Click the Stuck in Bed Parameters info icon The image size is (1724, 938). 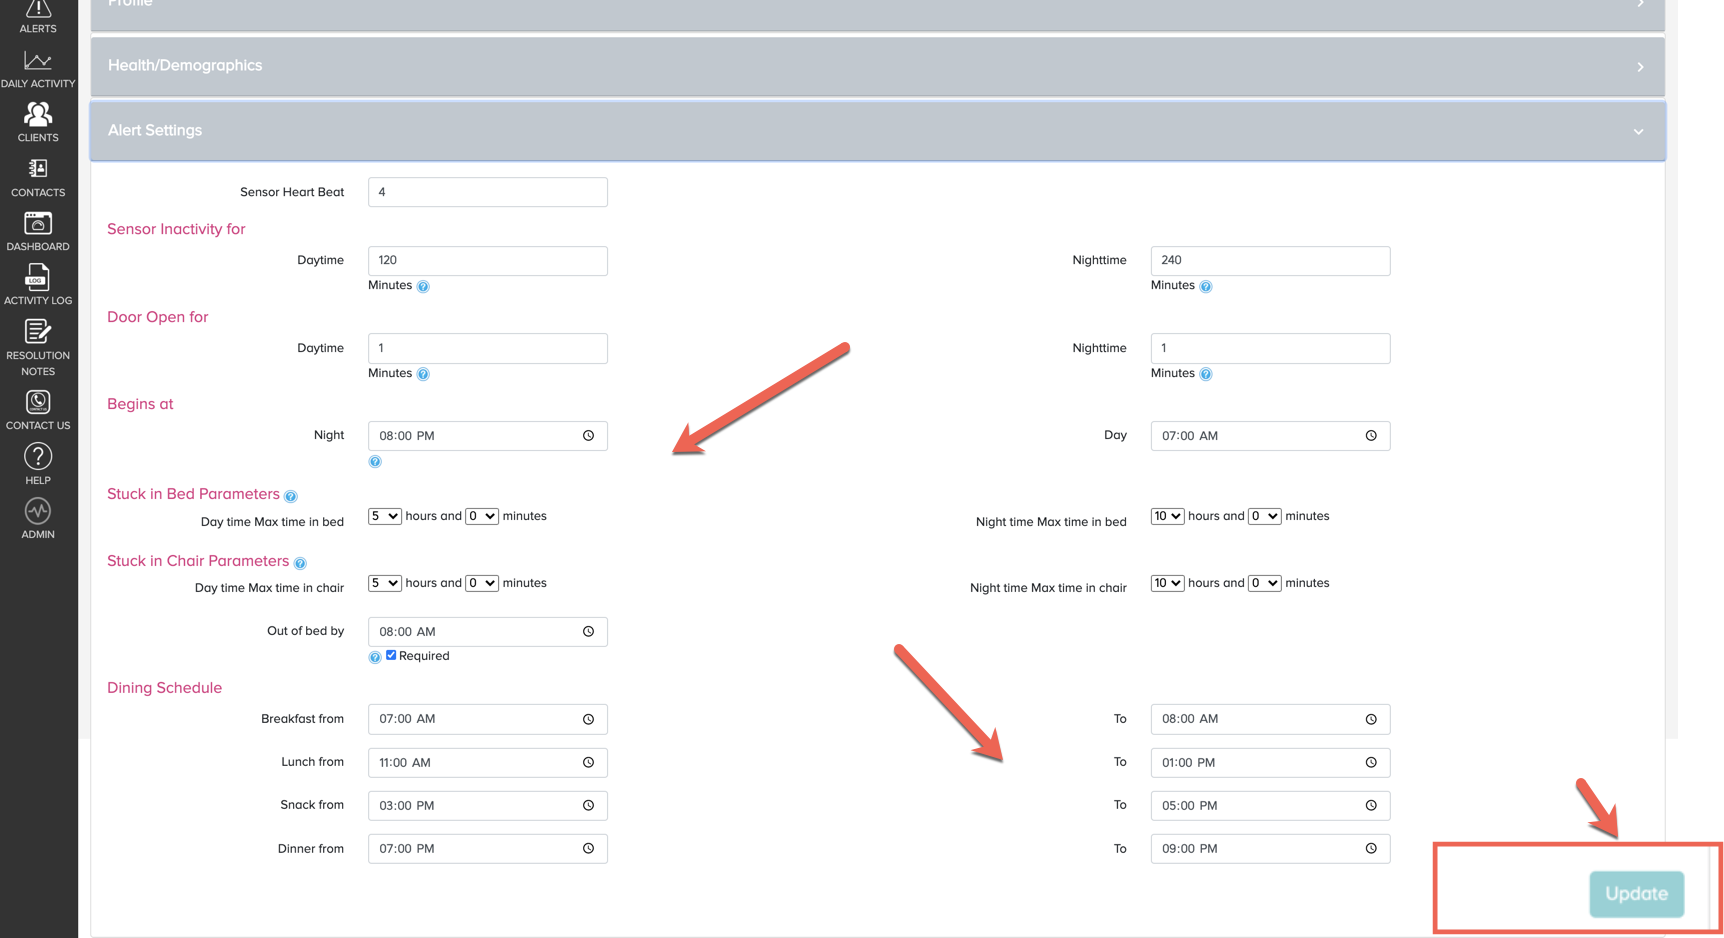(291, 496)
